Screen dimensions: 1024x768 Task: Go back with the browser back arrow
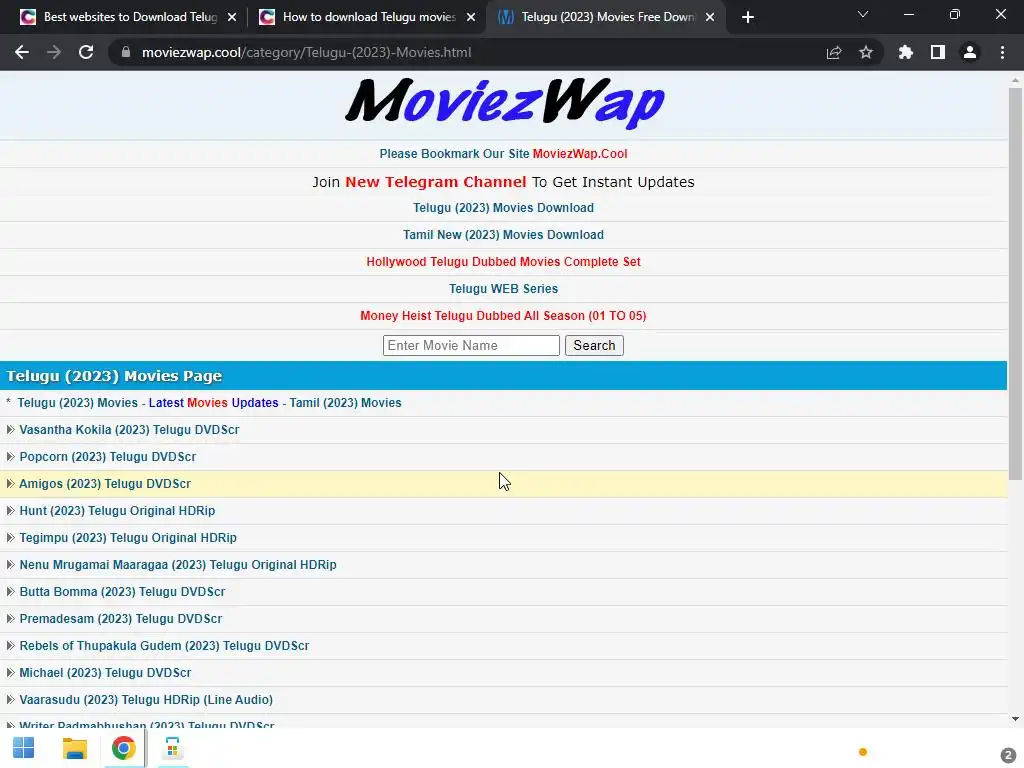click(22, 52)
